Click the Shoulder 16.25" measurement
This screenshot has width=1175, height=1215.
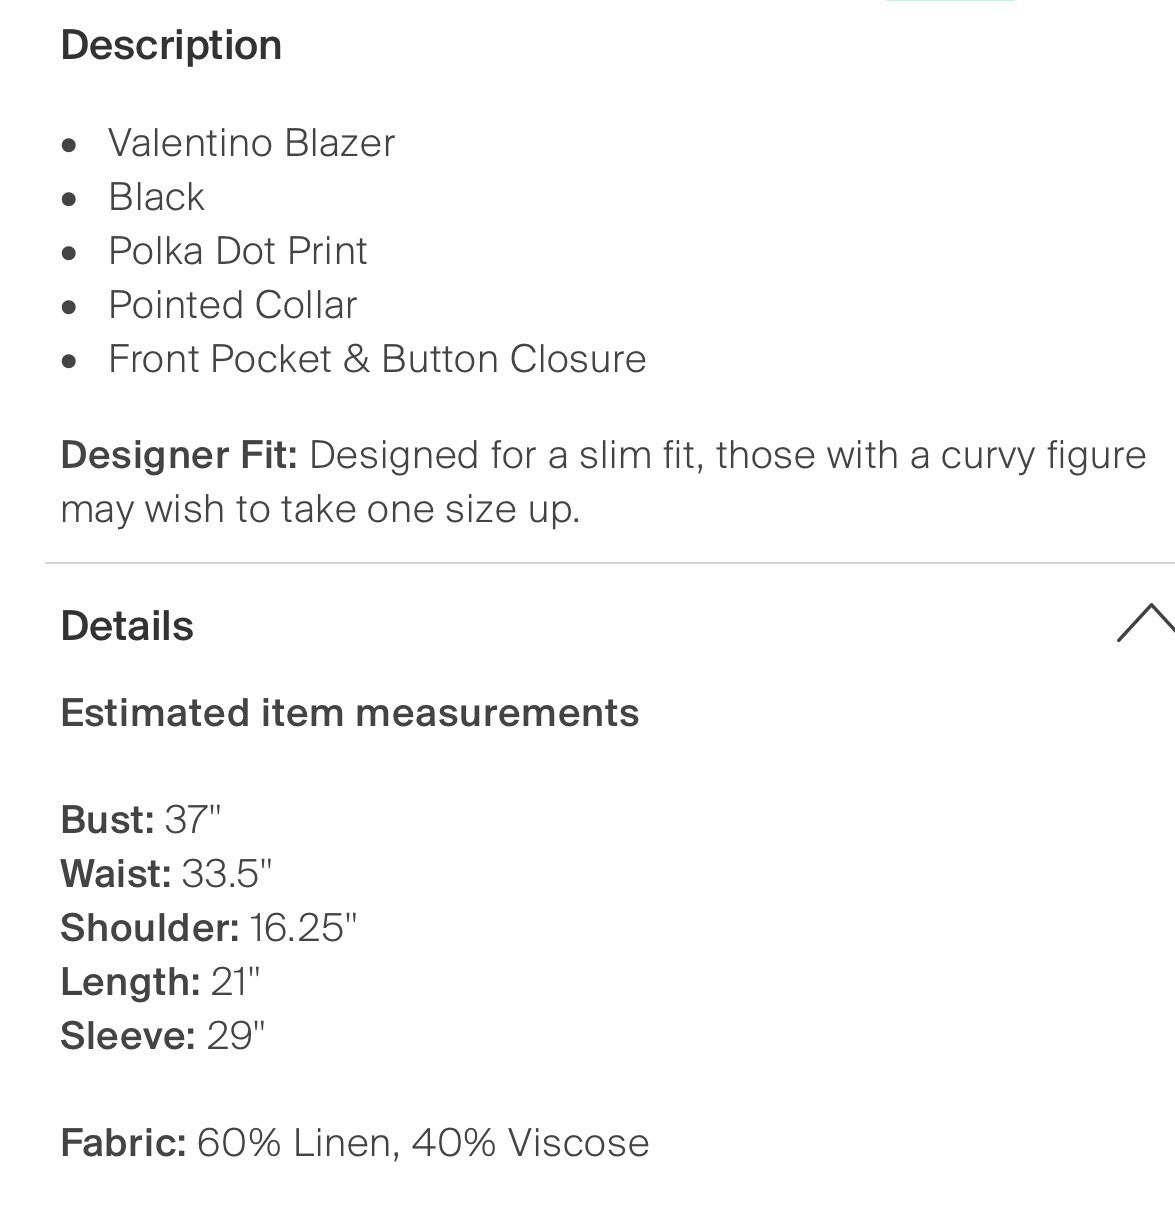click(x=208, y=928)
